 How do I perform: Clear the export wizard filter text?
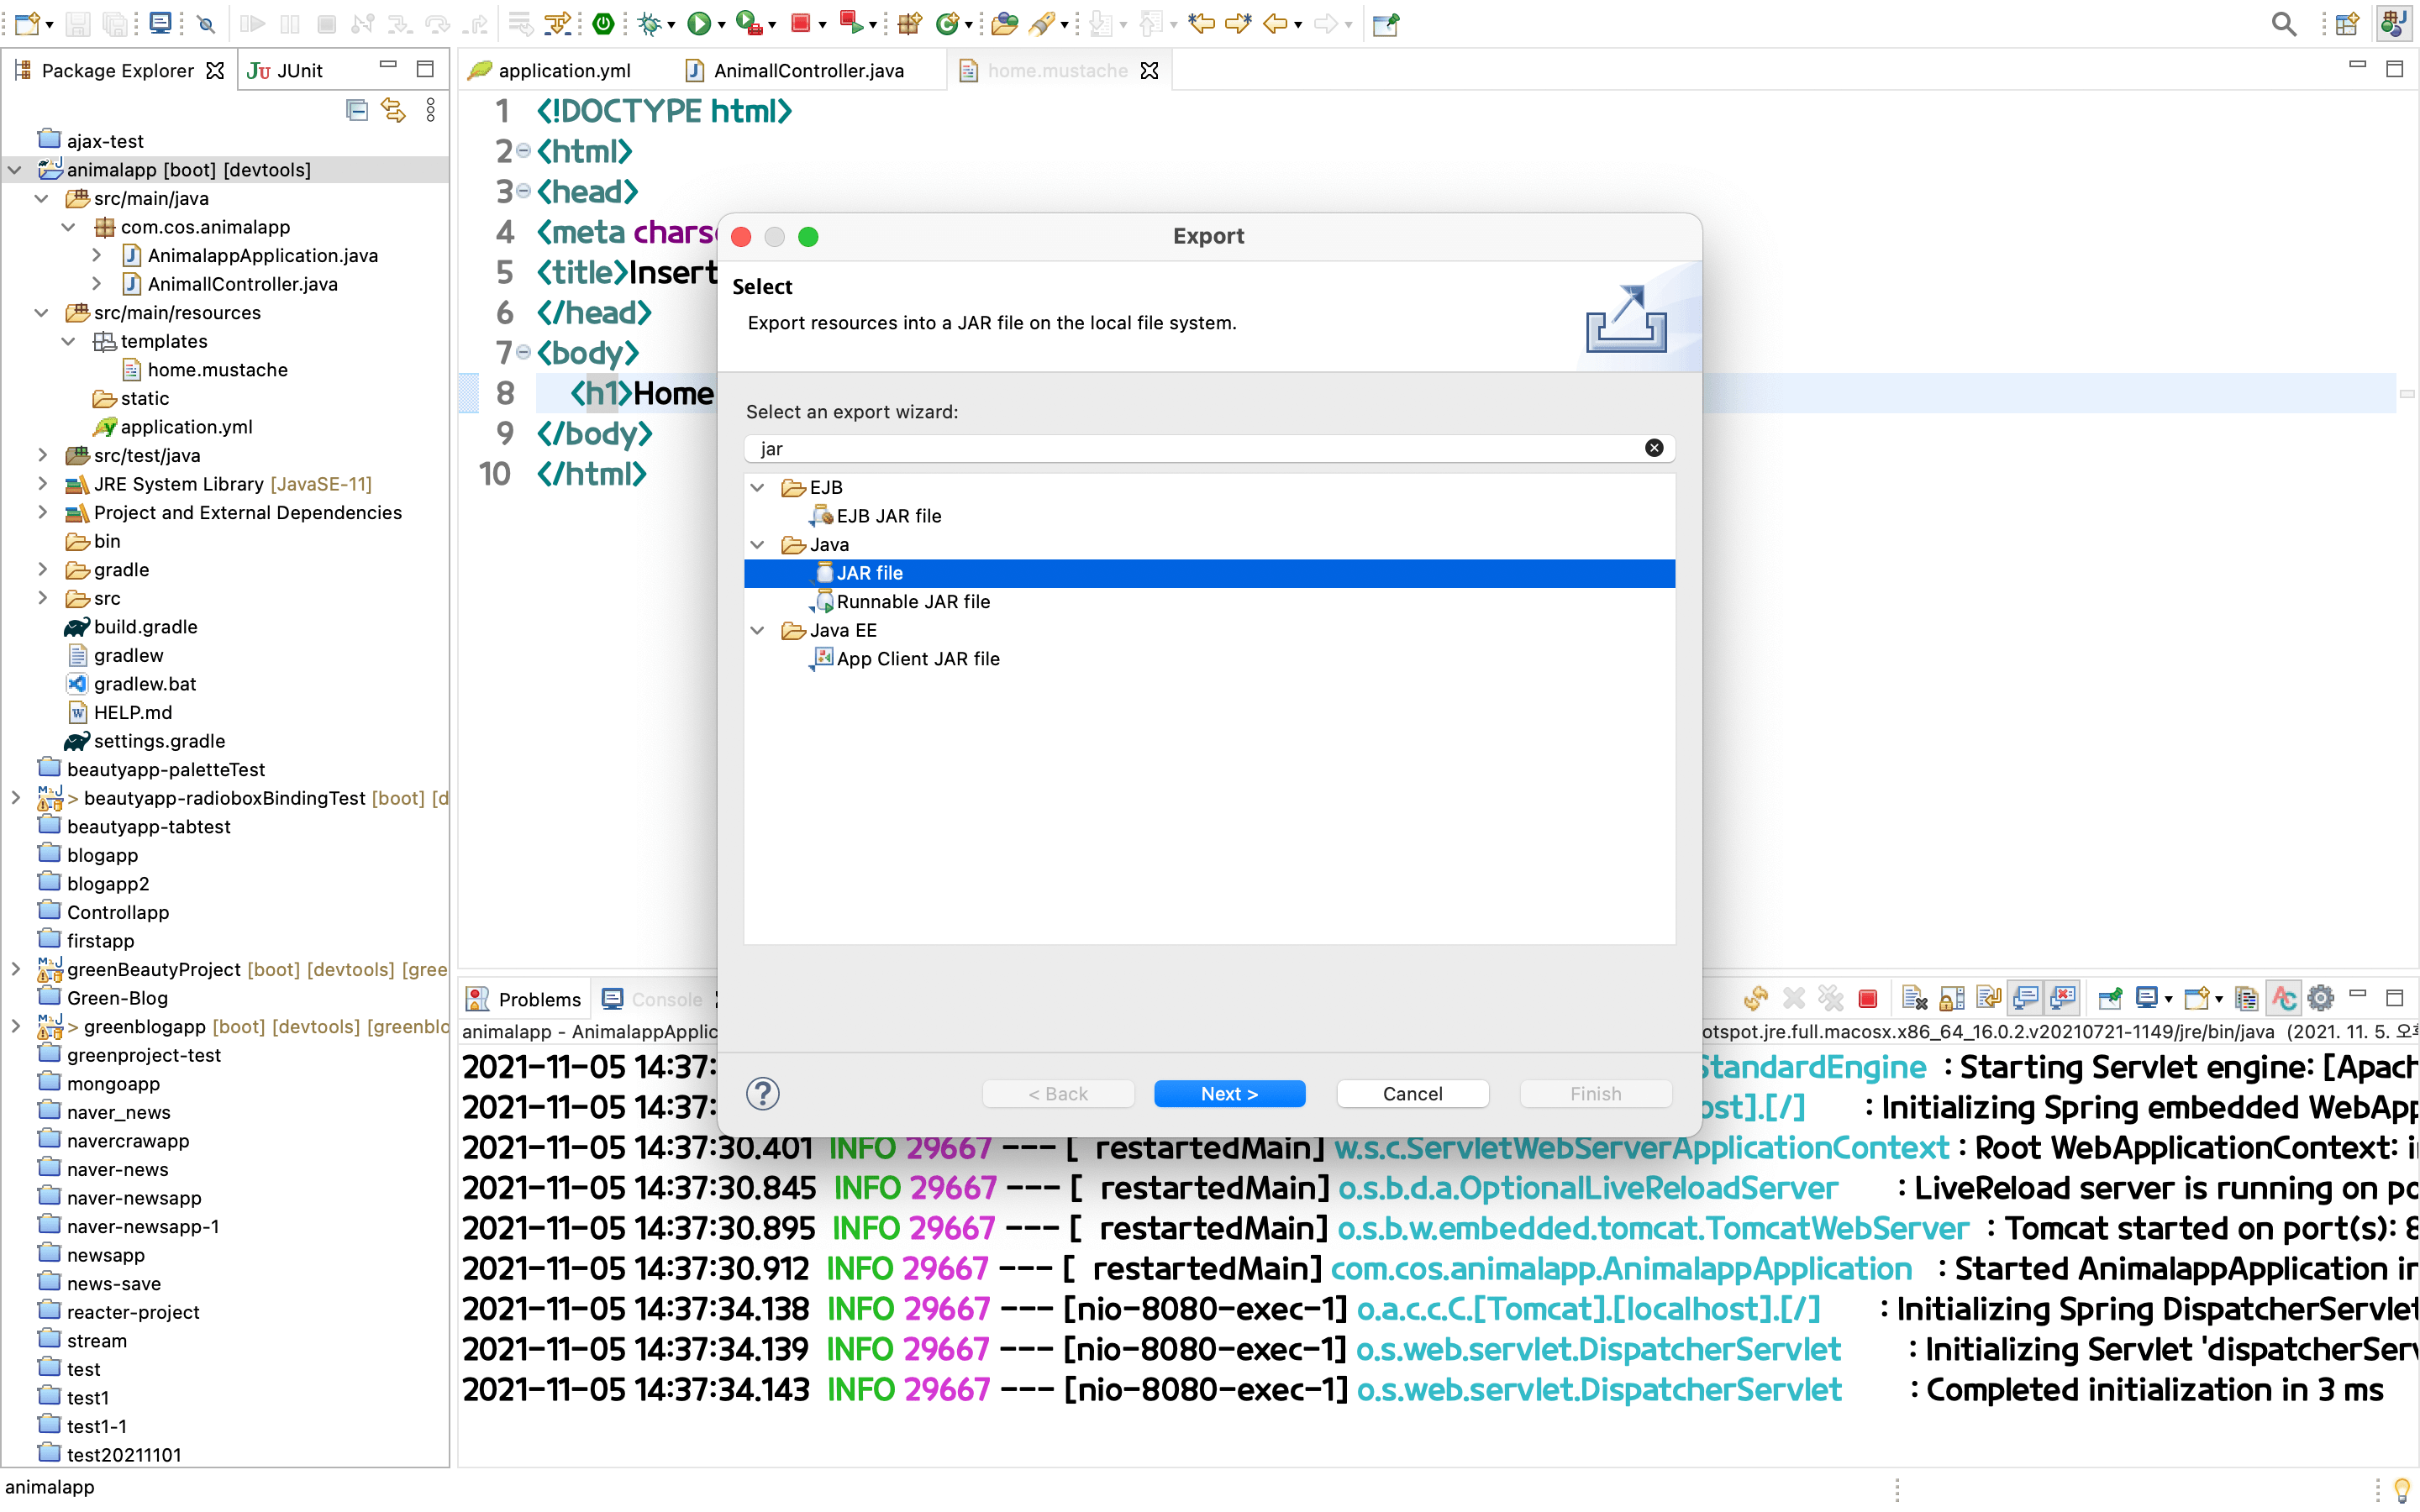tap(1654, 448)
